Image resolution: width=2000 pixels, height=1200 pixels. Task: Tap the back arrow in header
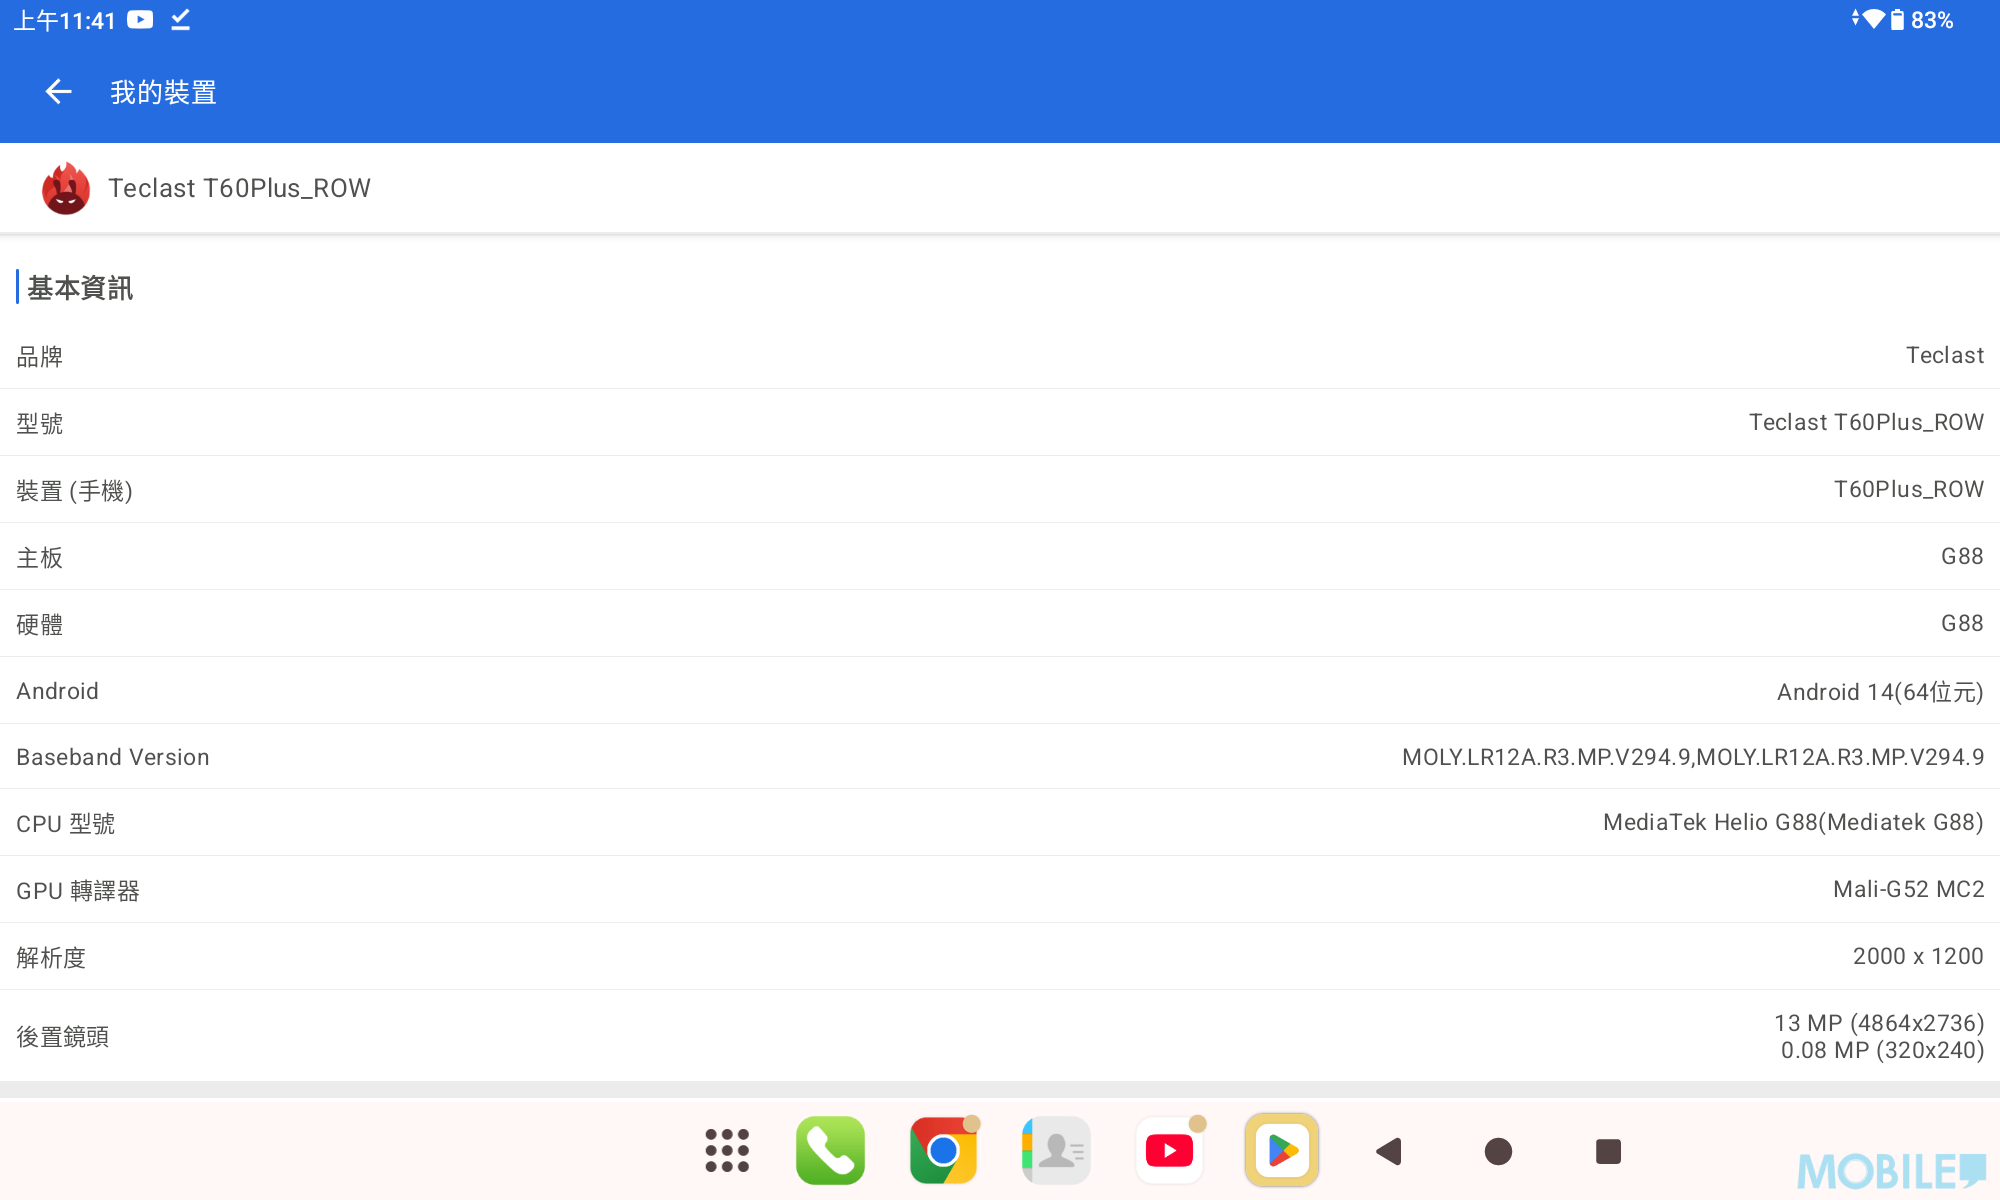(59, 92)
